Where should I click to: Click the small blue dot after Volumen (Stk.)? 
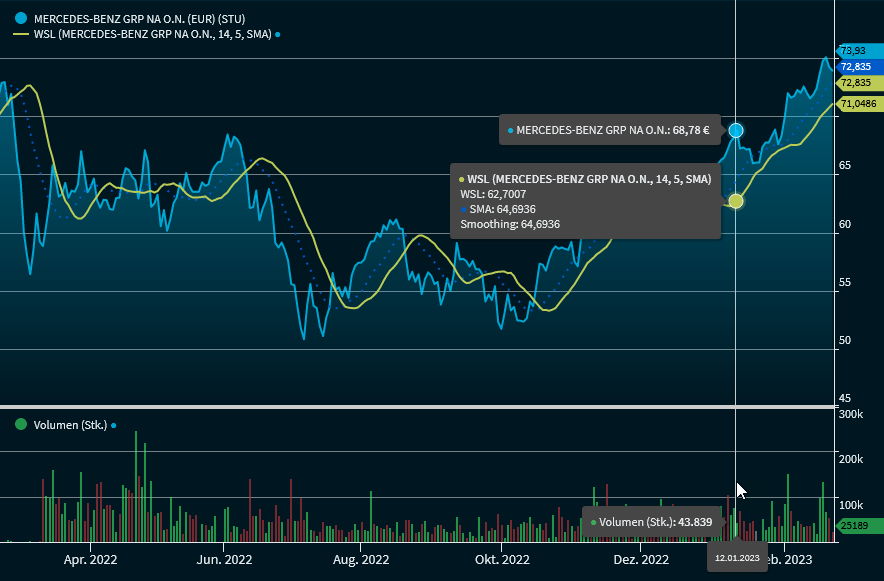coord(113,425)
